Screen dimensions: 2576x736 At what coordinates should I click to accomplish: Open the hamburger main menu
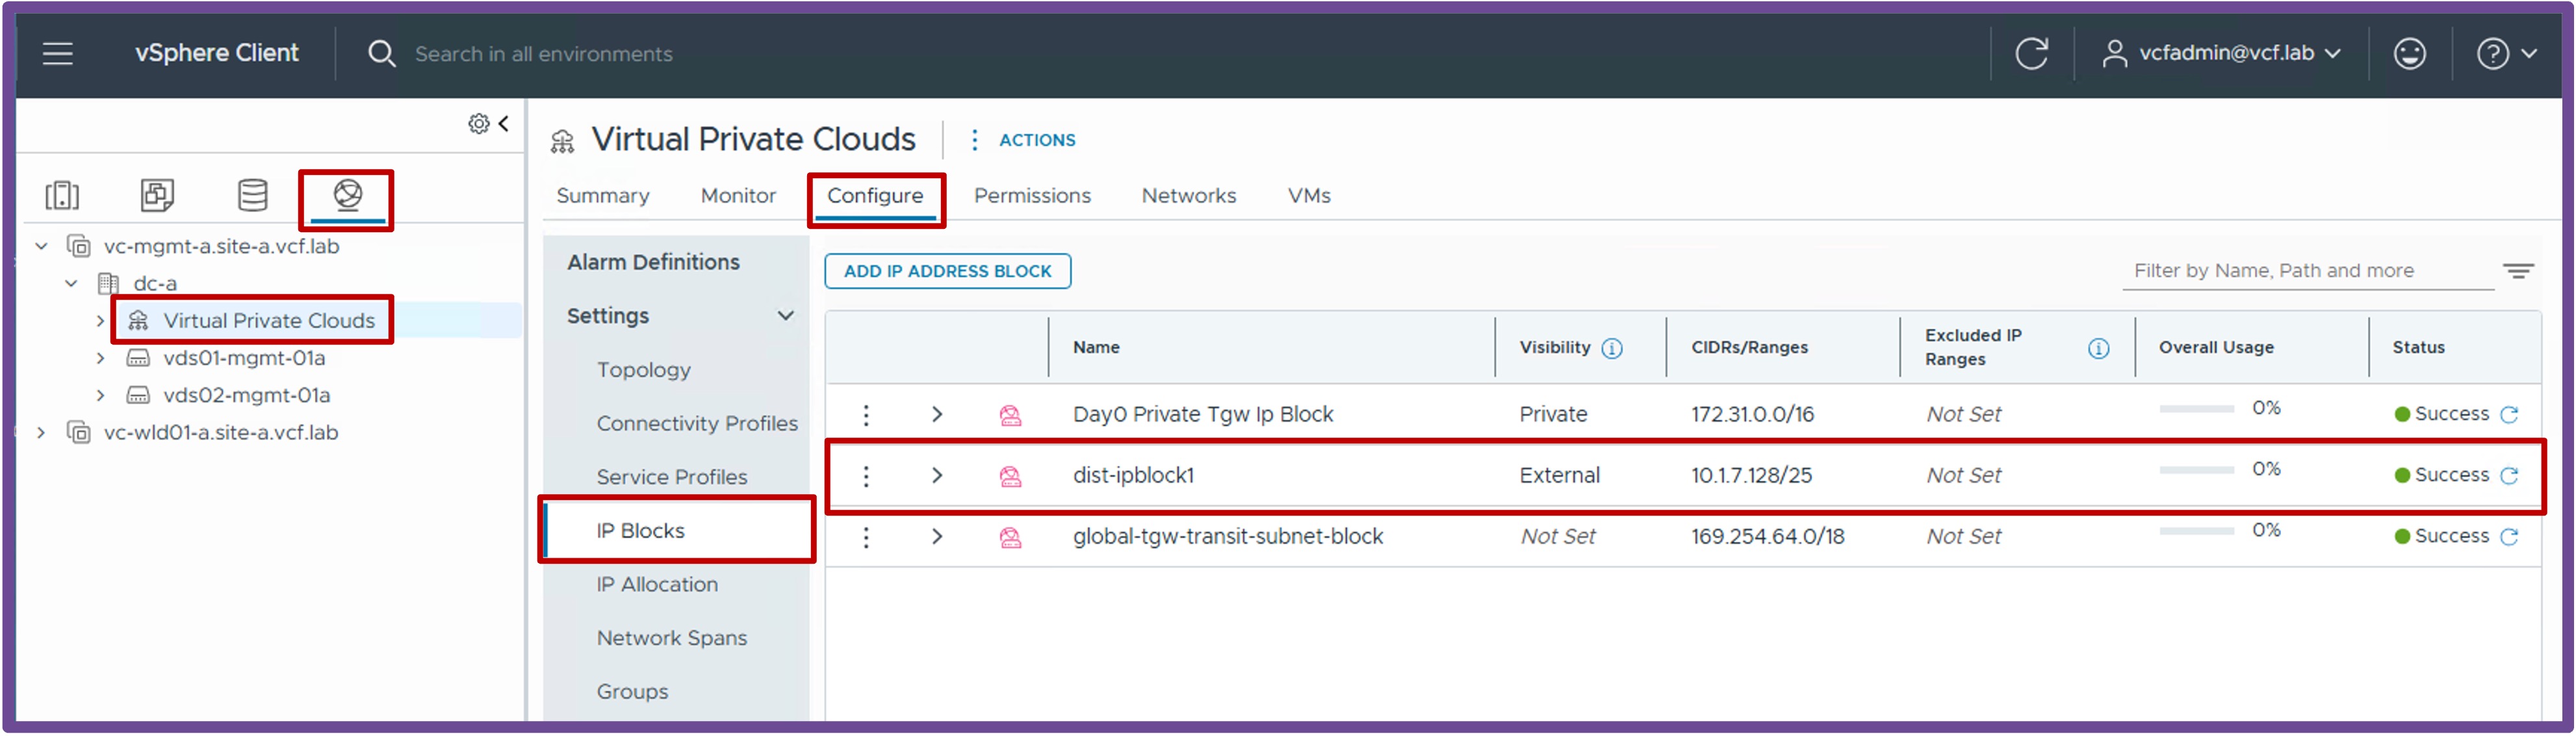click(58, 54)
